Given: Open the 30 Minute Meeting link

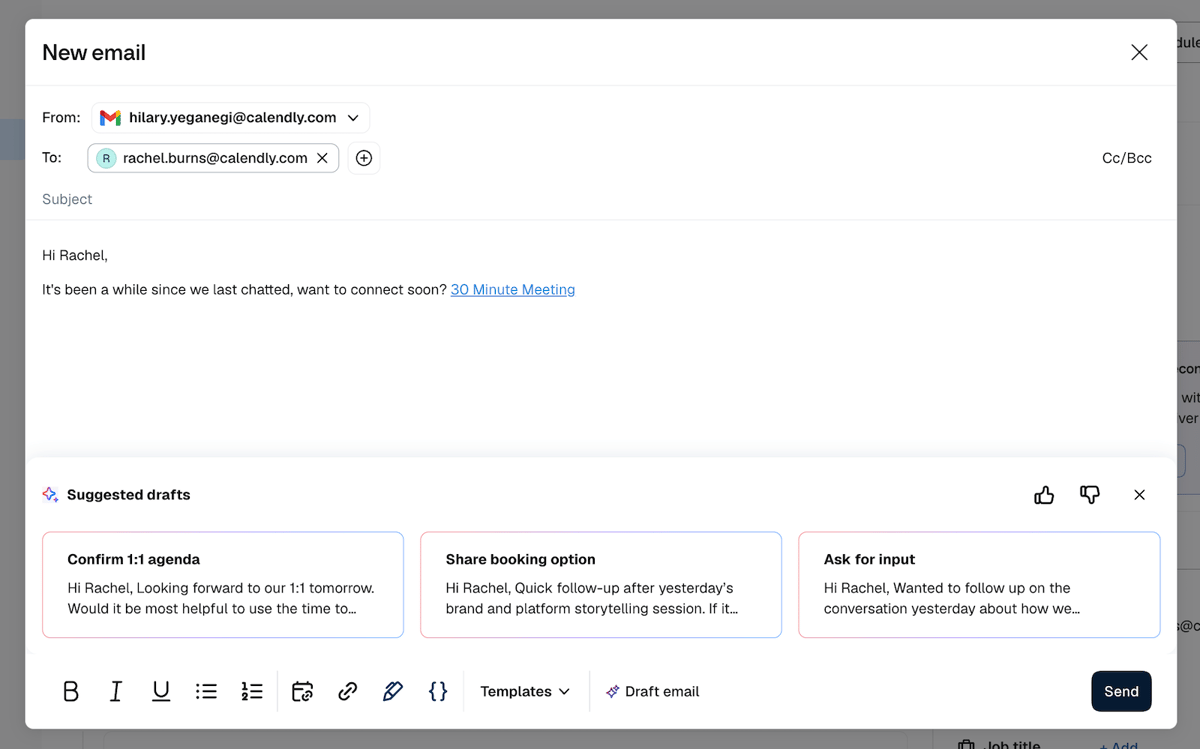Looking at the screenshot, I should [x=513, y=290].
